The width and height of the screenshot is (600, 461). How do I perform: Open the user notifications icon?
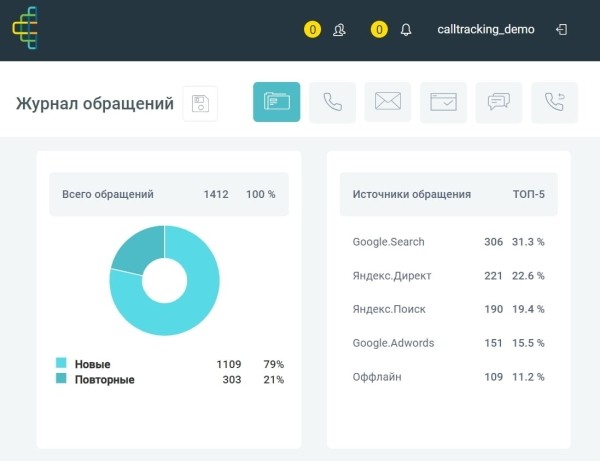339,30
